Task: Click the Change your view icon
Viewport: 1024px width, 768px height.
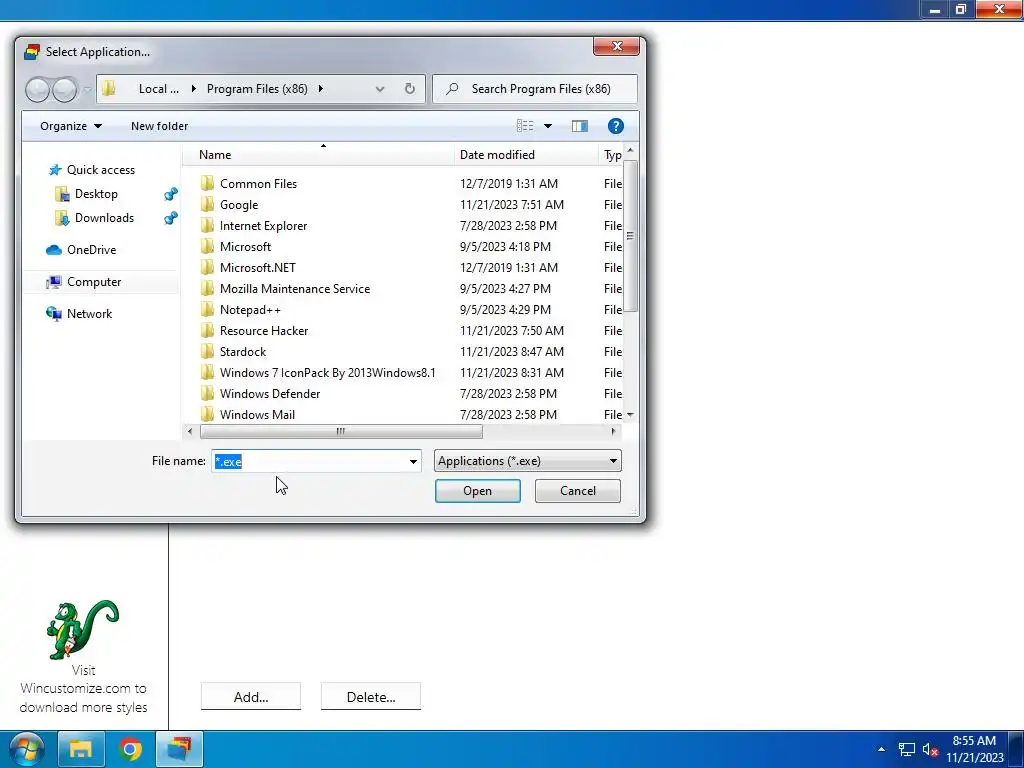Action: (525, 126)
